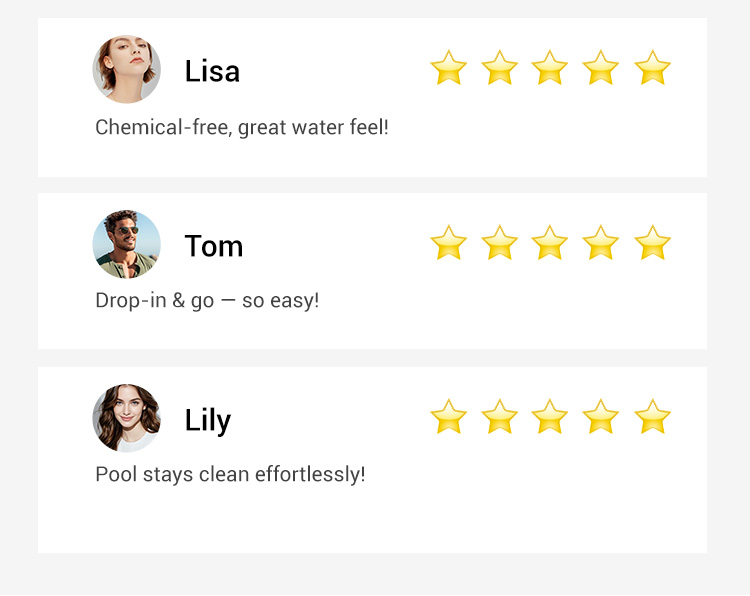Click the fifth star in Lisa's rating
This screenshot has width=750, height=596.
pos(652,69)
